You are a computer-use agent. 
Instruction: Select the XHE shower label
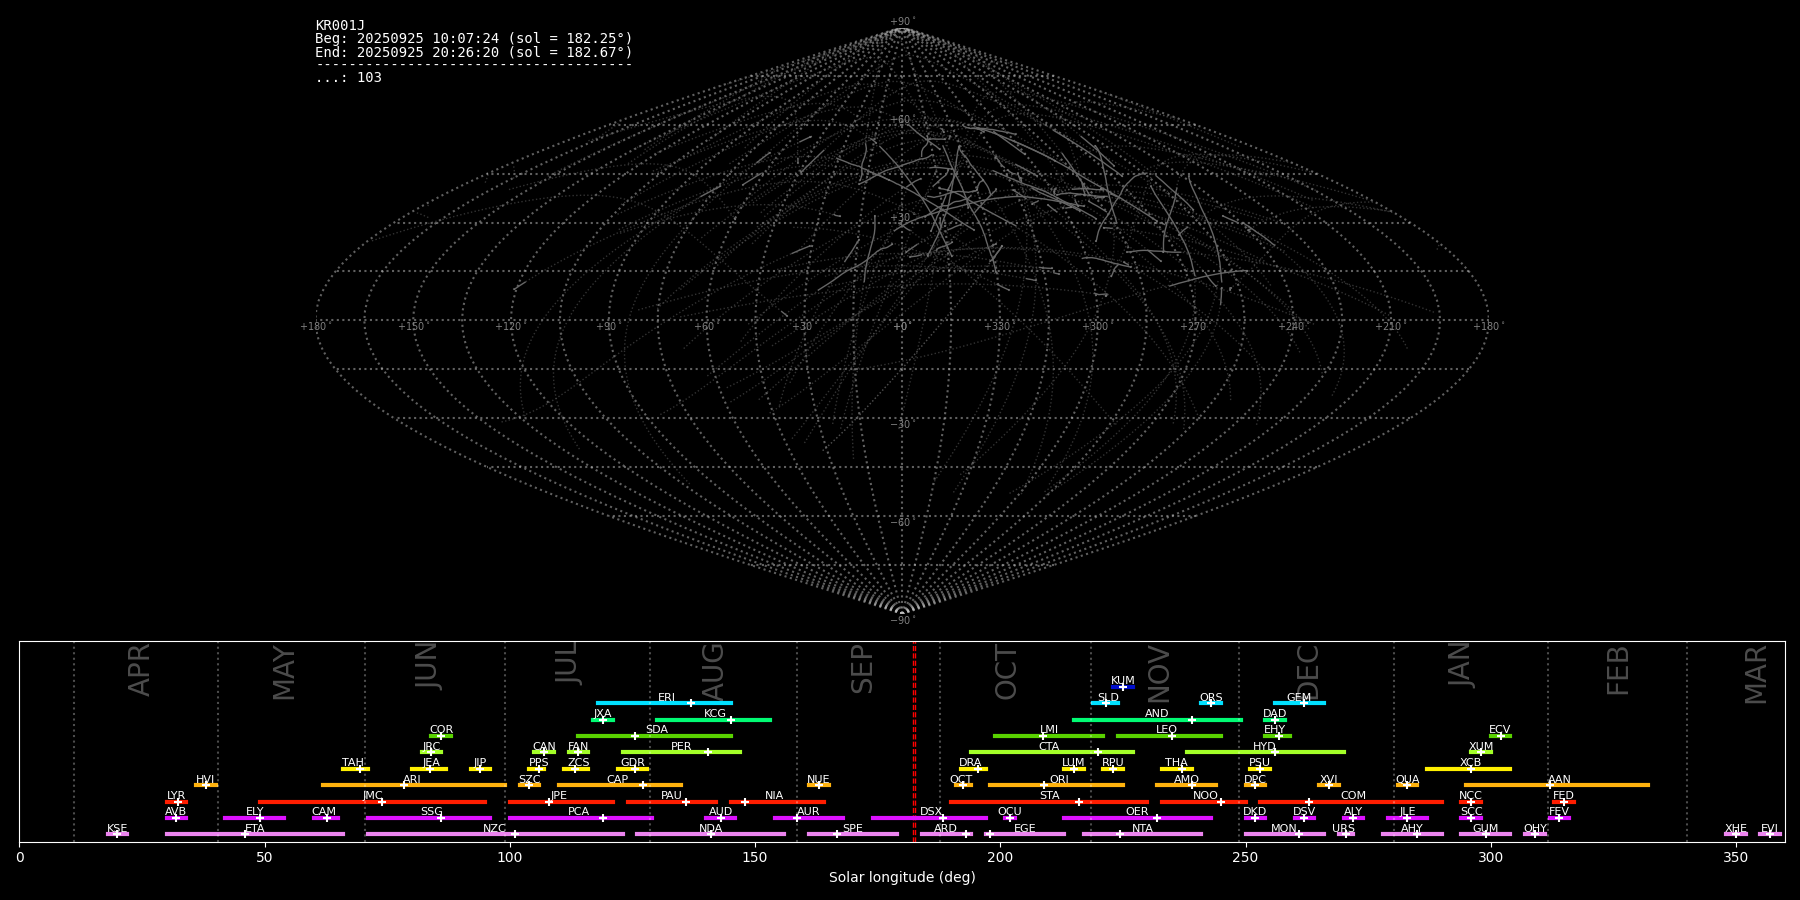[x=1735, y=829]
